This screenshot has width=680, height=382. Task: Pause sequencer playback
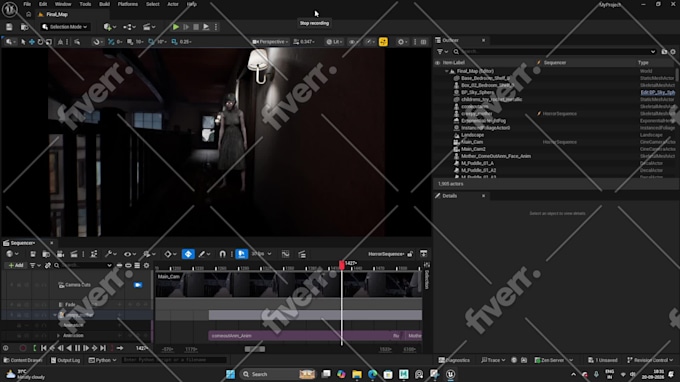click(x=77, y=348)
